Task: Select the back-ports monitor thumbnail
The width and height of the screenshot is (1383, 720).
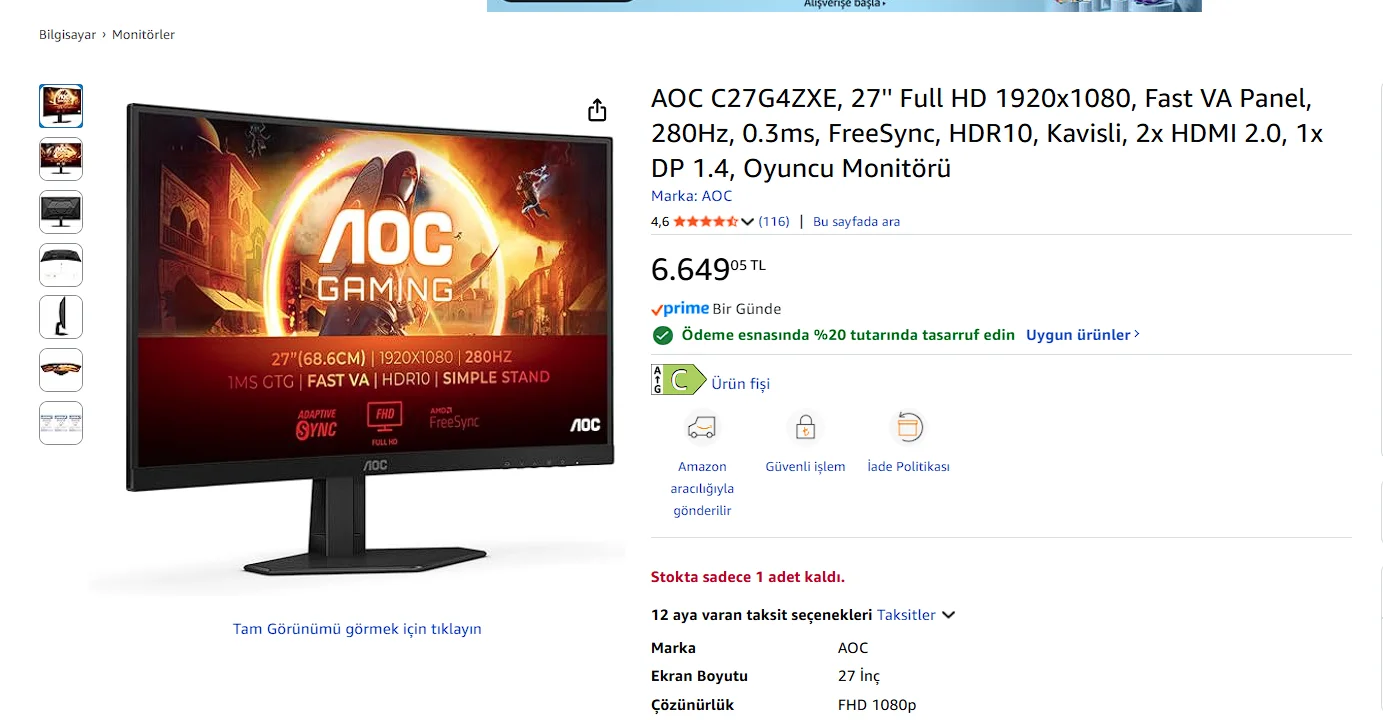Action: tap(61, 265)
